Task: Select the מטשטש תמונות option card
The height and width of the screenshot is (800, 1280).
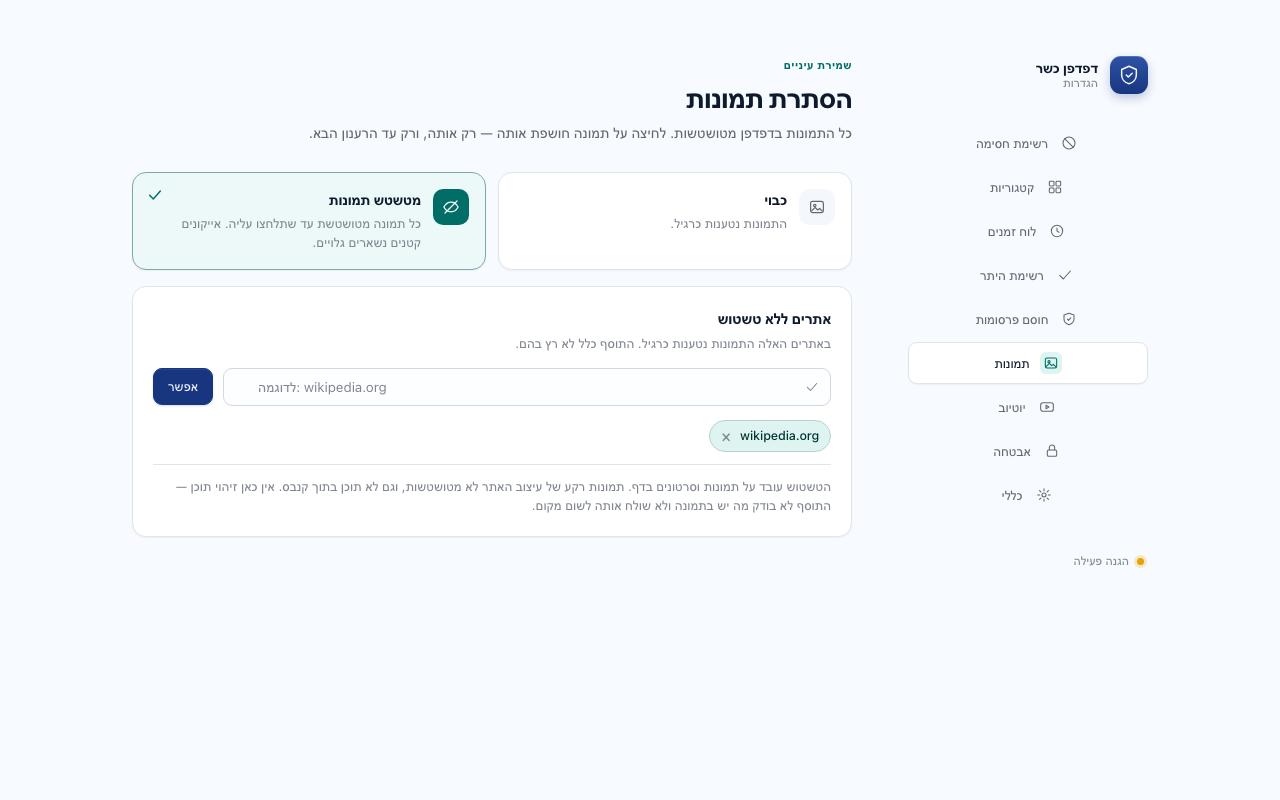Action: point(309,221)
